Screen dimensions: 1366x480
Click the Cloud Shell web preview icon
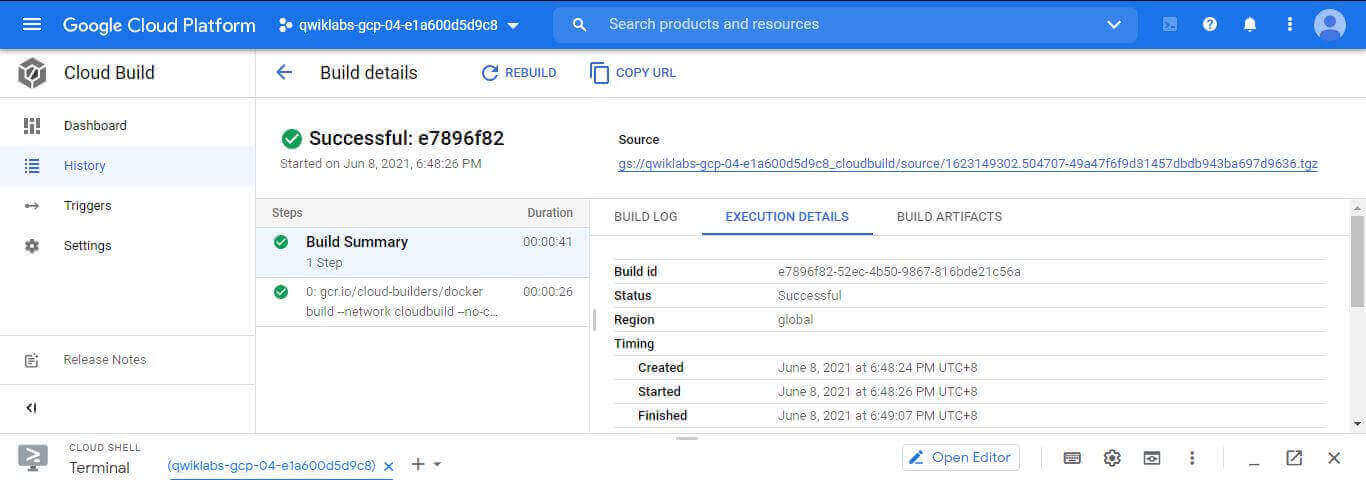coord(1152,458)
